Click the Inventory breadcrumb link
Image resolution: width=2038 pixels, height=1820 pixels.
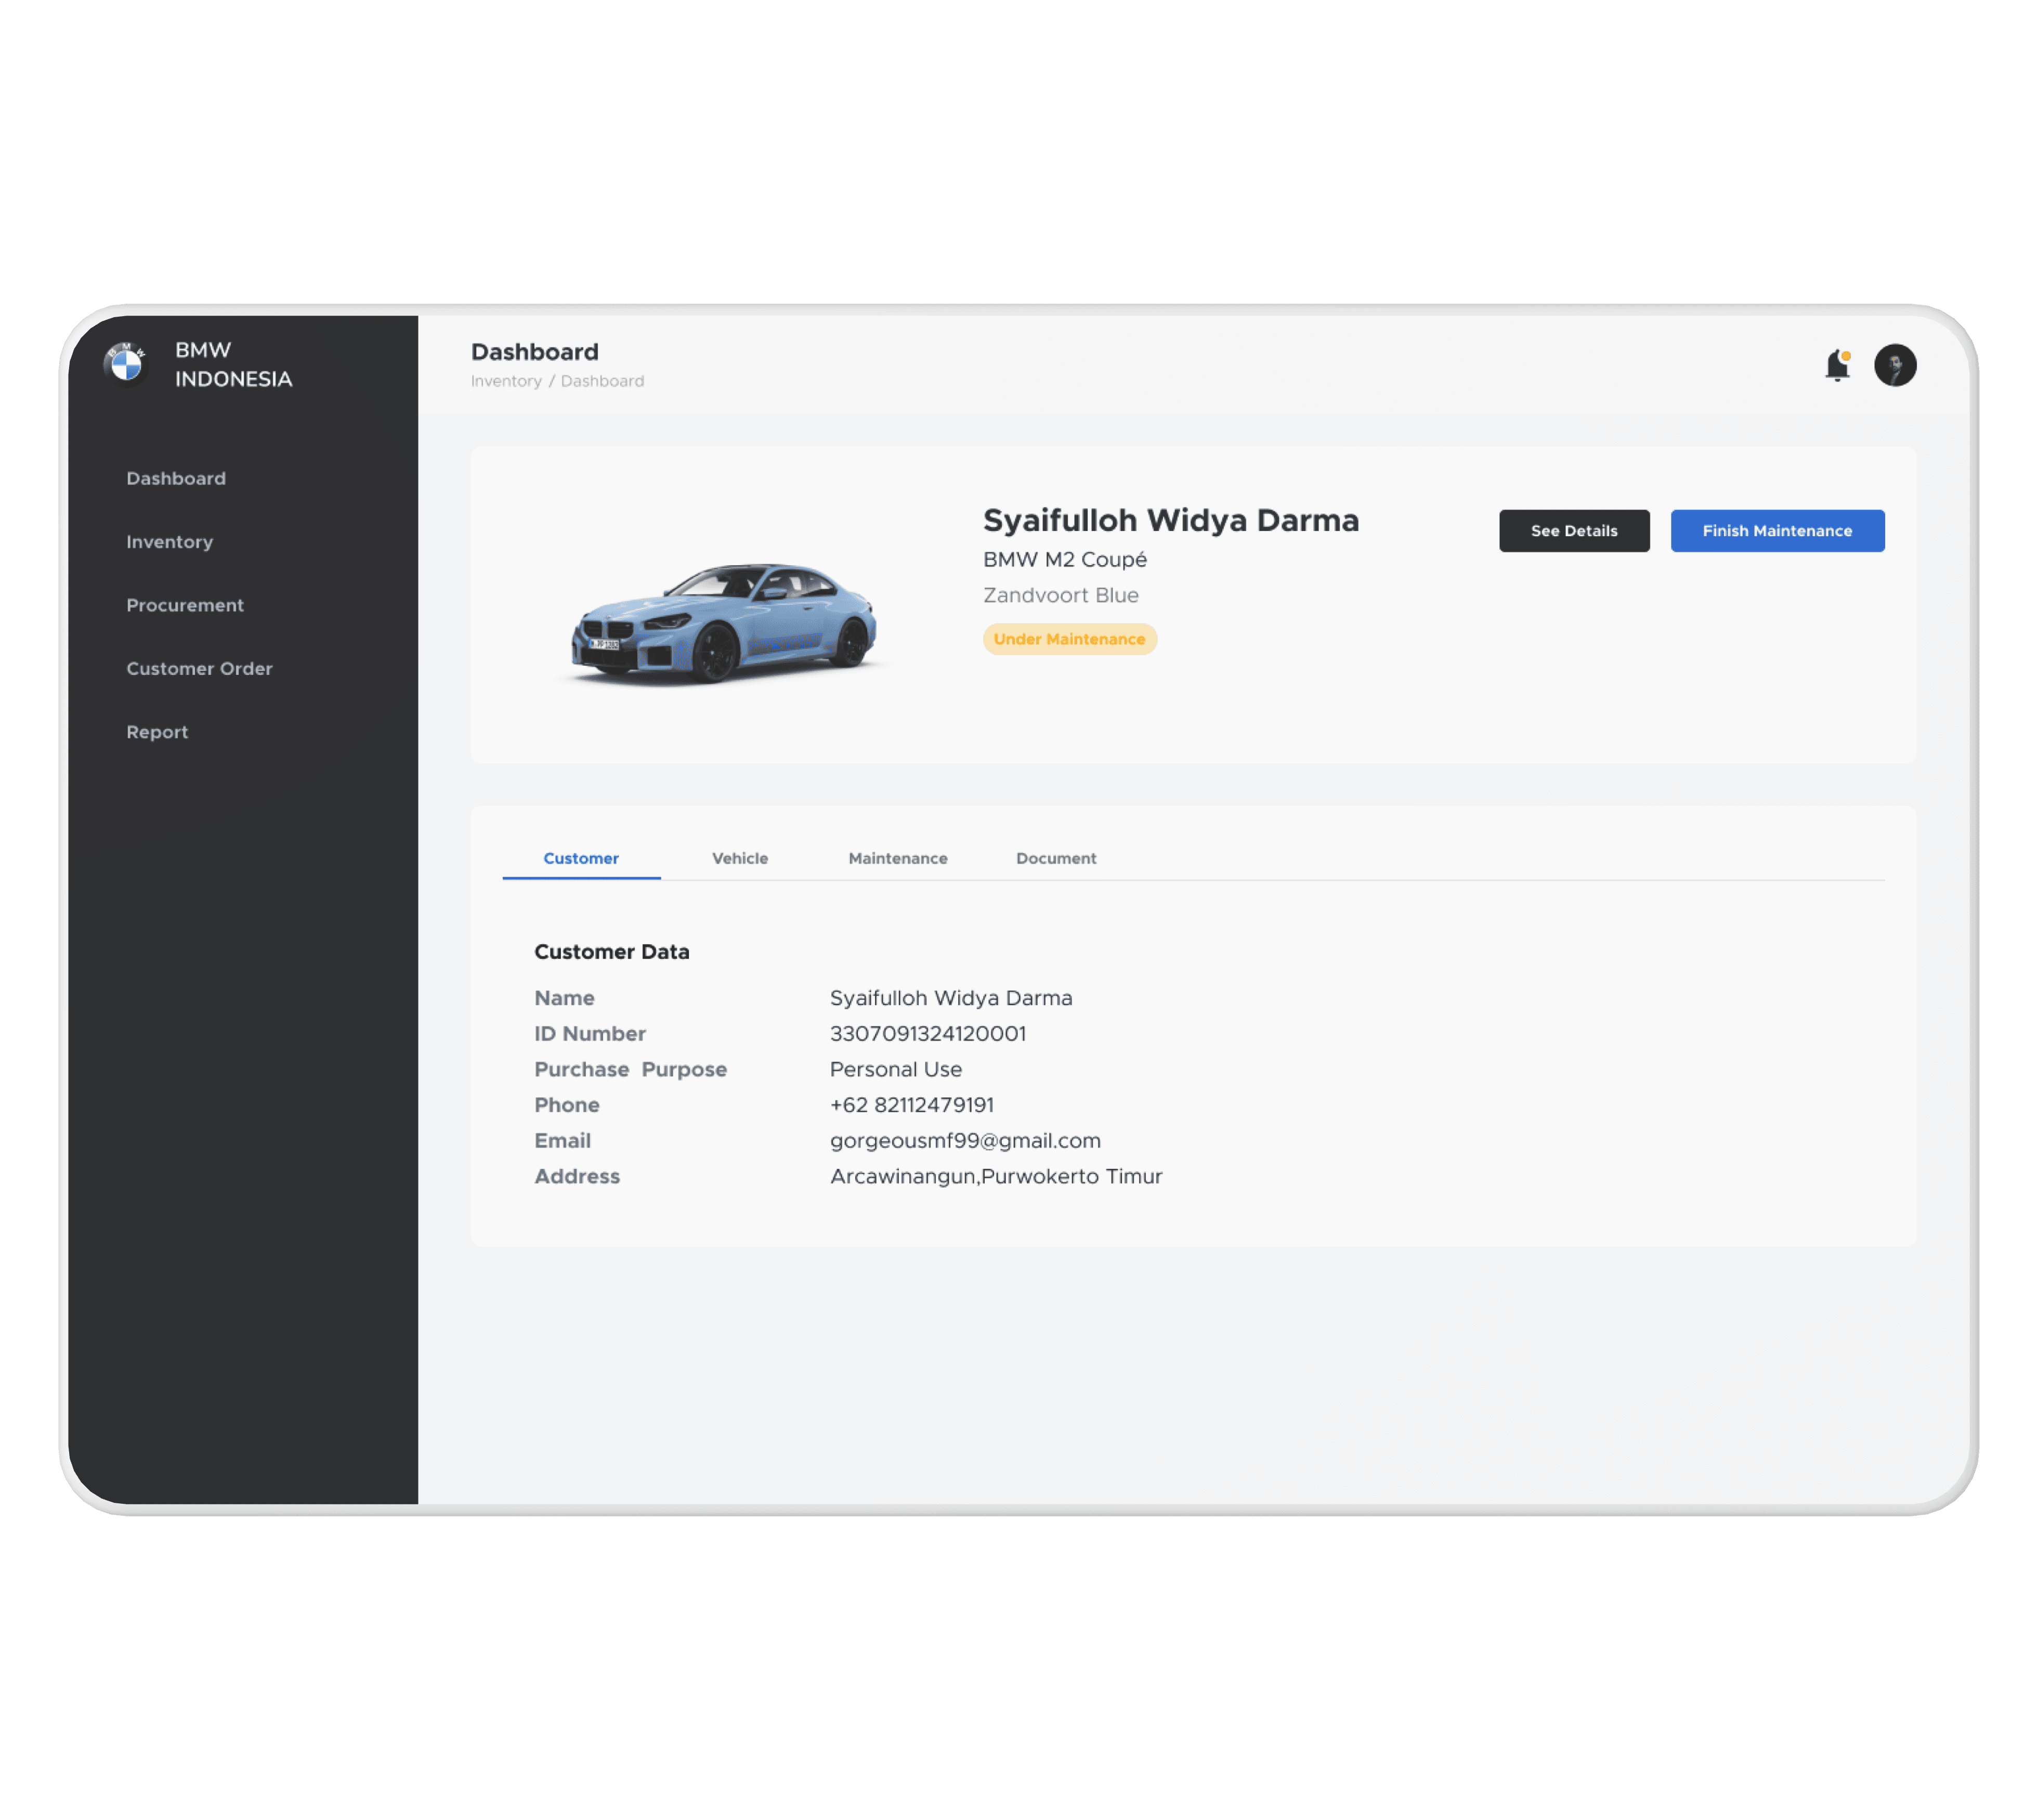click(x=506, y=381)
